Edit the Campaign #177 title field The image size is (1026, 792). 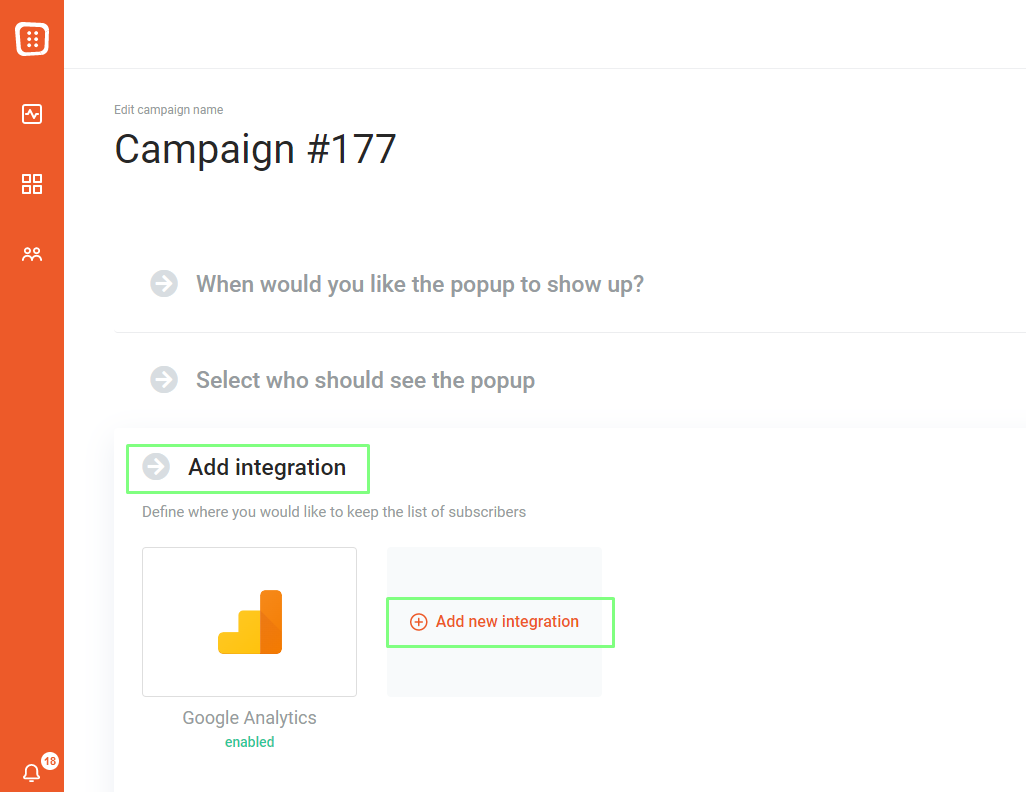pyautogui.click(x=255, y=149)
